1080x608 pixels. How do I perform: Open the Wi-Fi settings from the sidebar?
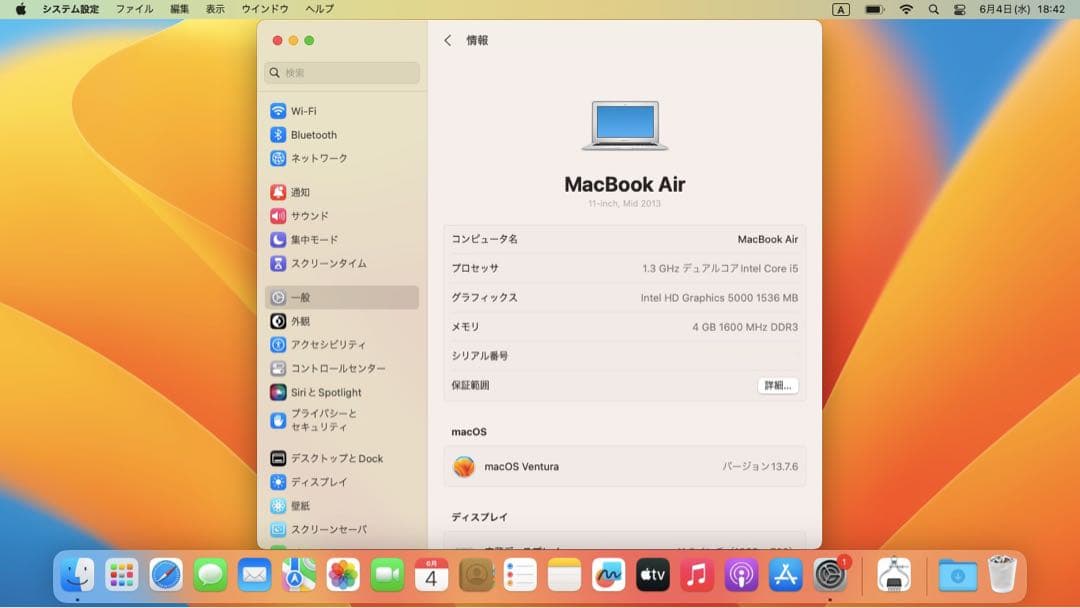[305, 110]
